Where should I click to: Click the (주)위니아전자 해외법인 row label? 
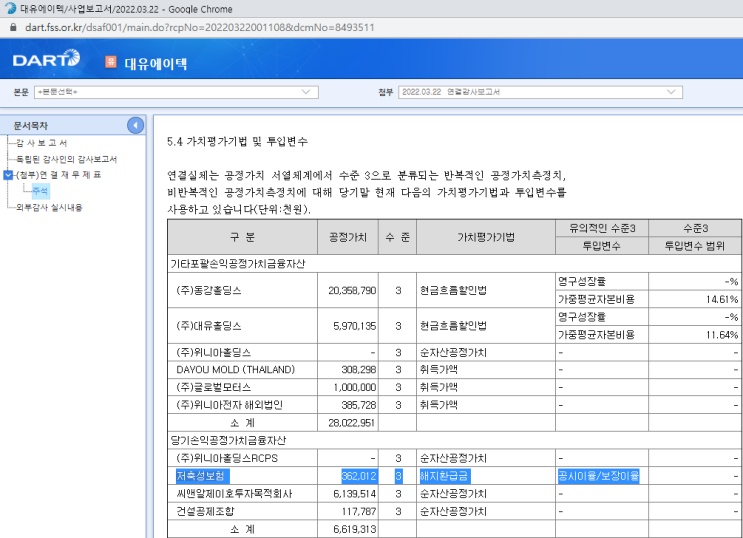click(x=229, y=405)
